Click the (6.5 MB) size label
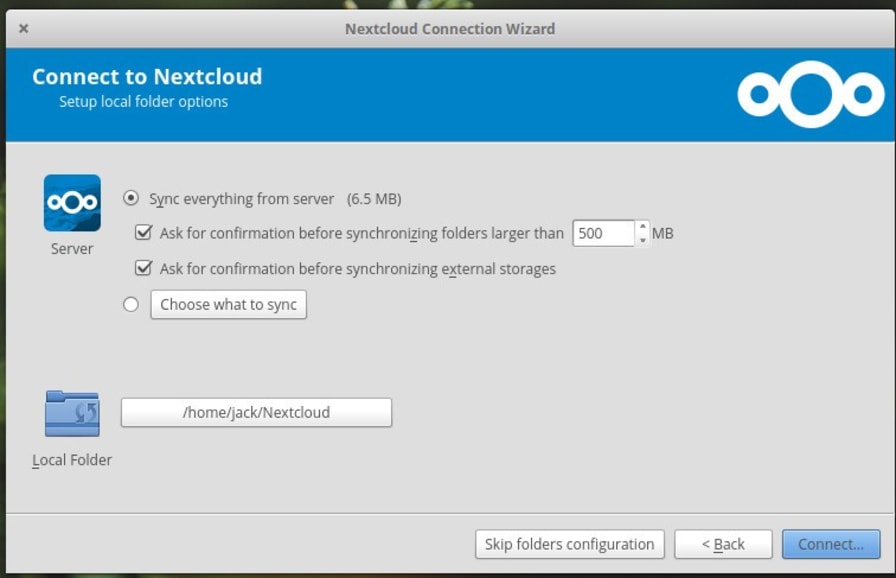The width and height of the screenshot is (896, 578). (374, 199)
